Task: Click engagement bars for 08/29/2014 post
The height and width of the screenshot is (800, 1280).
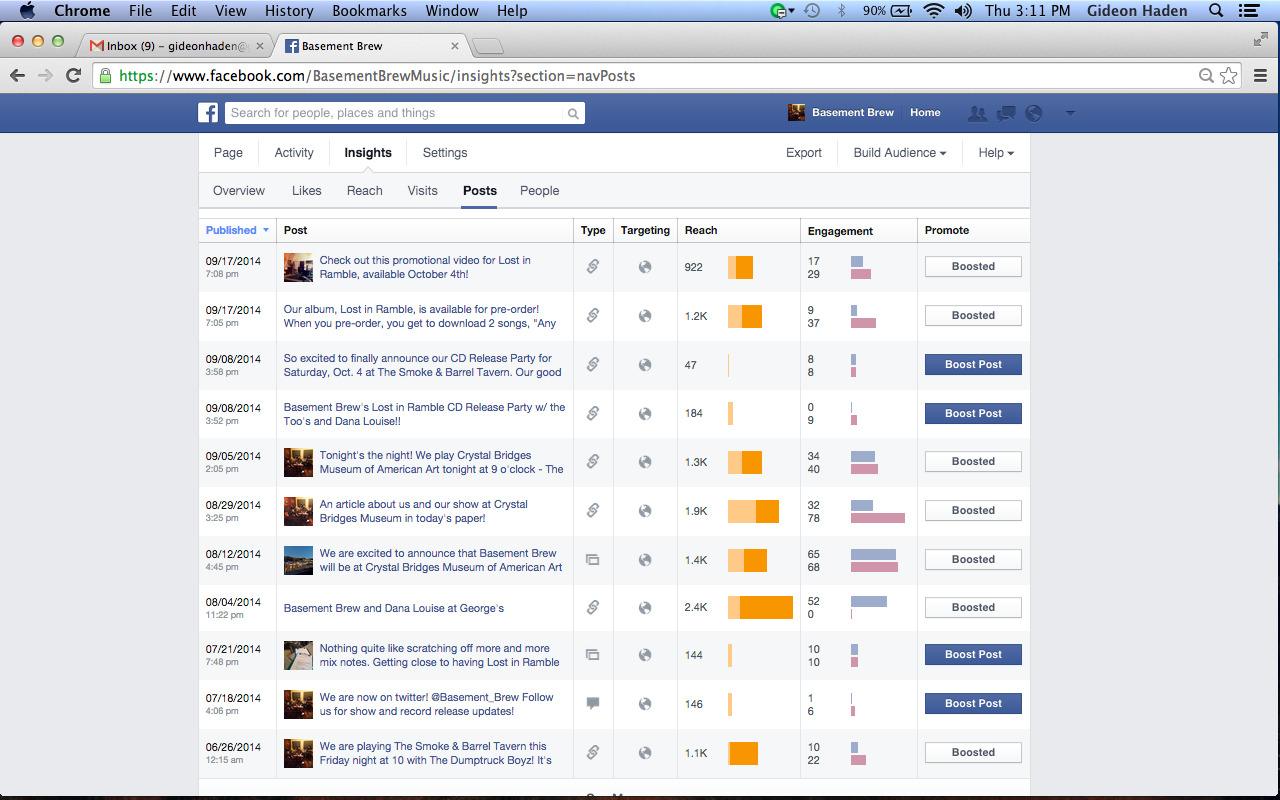Action: click(878, 511)
